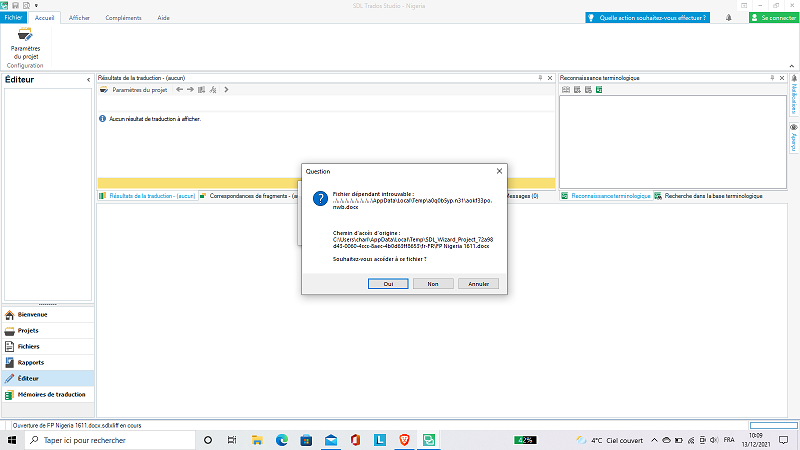Click the concordance search icon in results toolbar
The width and height of the screenshot is (800, 450).
coord(213,89)
